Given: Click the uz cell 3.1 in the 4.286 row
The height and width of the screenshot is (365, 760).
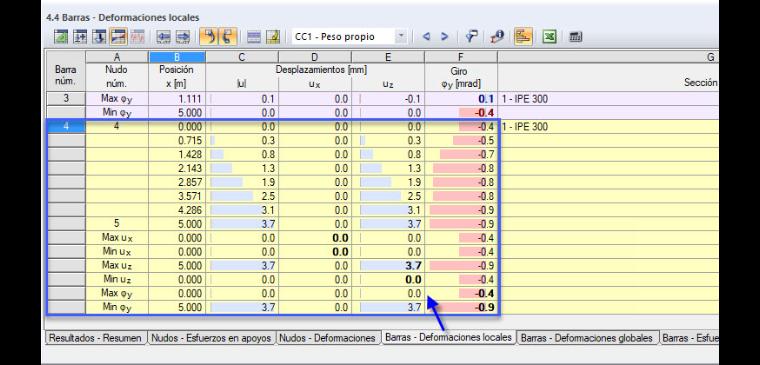Looking at the screenshot, I should click(x=388, y=210).
